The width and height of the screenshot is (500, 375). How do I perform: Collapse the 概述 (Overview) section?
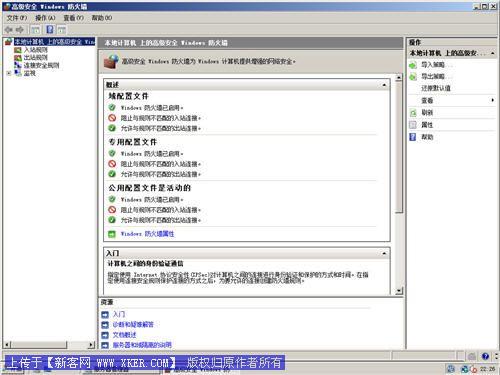click(384, 85)
